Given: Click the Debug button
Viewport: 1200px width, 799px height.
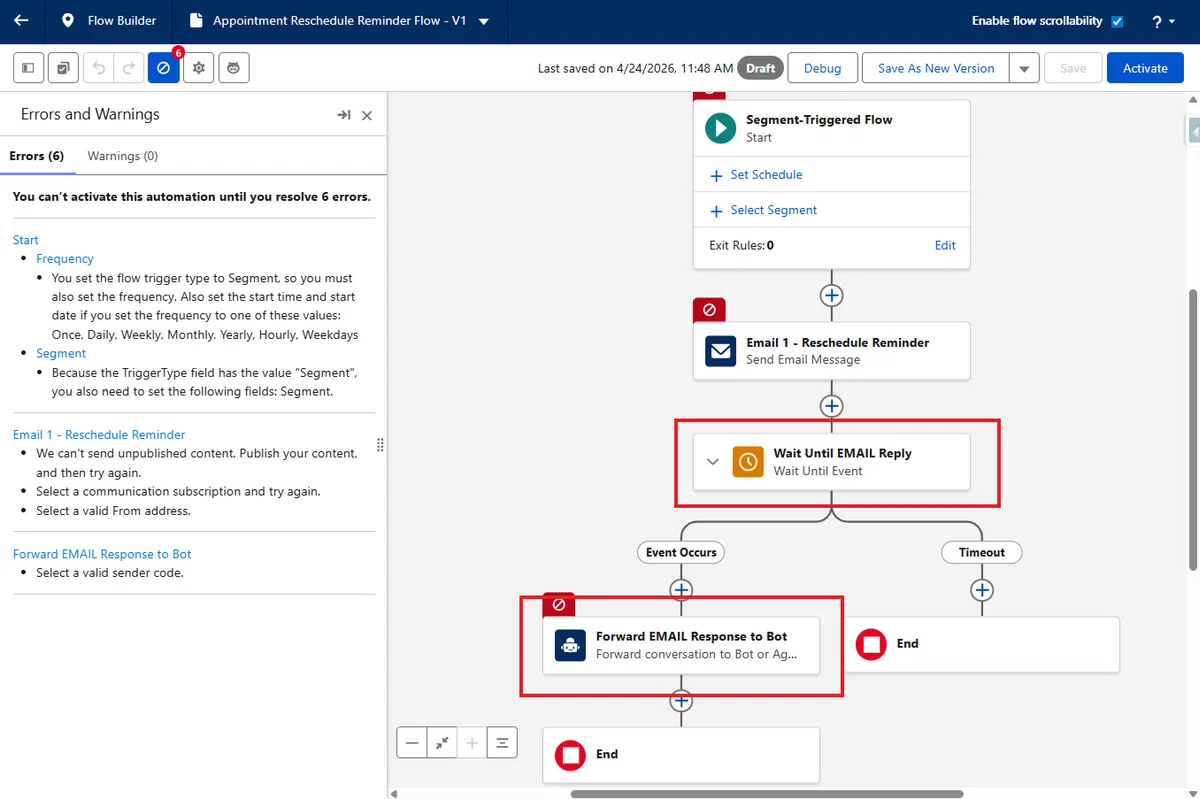Looking at the screenshot, I should pyautogui.click(x=822, y=68).
